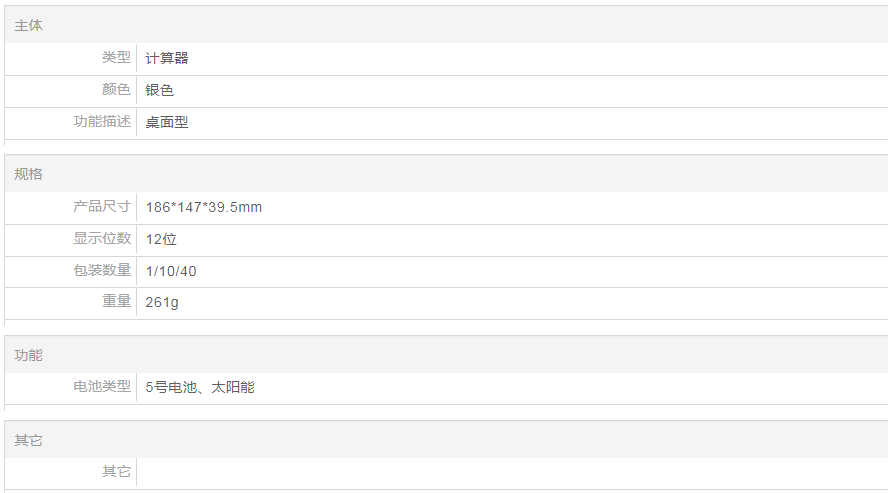The height and width of the screenshot is (493, 892).
Task: Select the 类型 row label
Action: [116, 58]
